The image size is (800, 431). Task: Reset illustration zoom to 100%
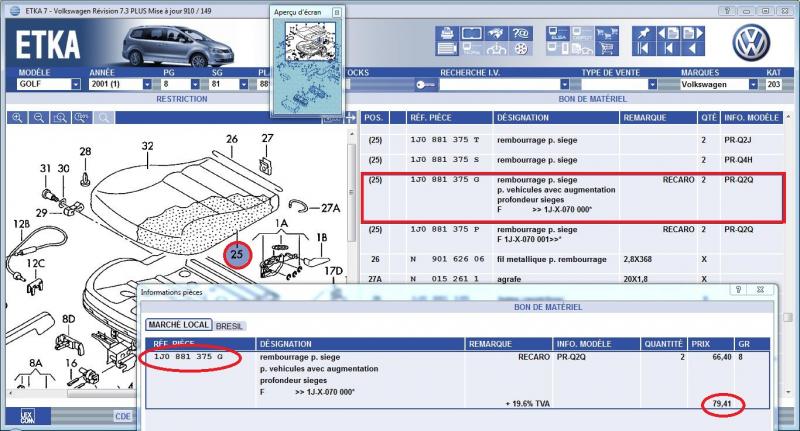[82, 118]
